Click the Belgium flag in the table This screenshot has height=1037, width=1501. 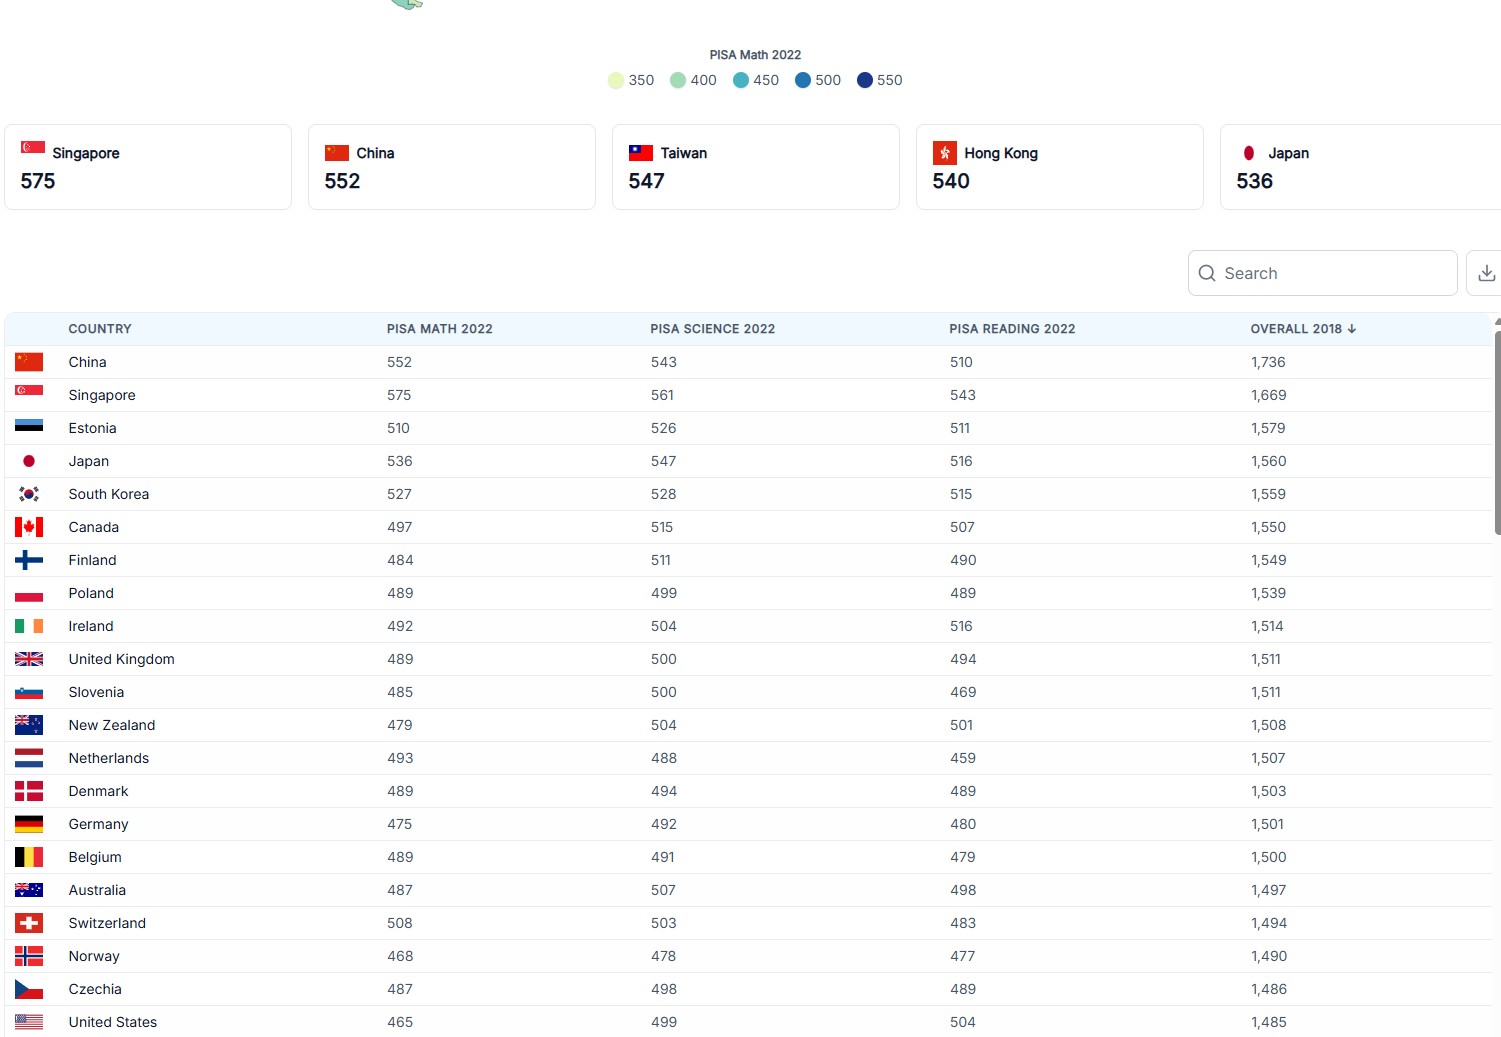coord(29,857)
